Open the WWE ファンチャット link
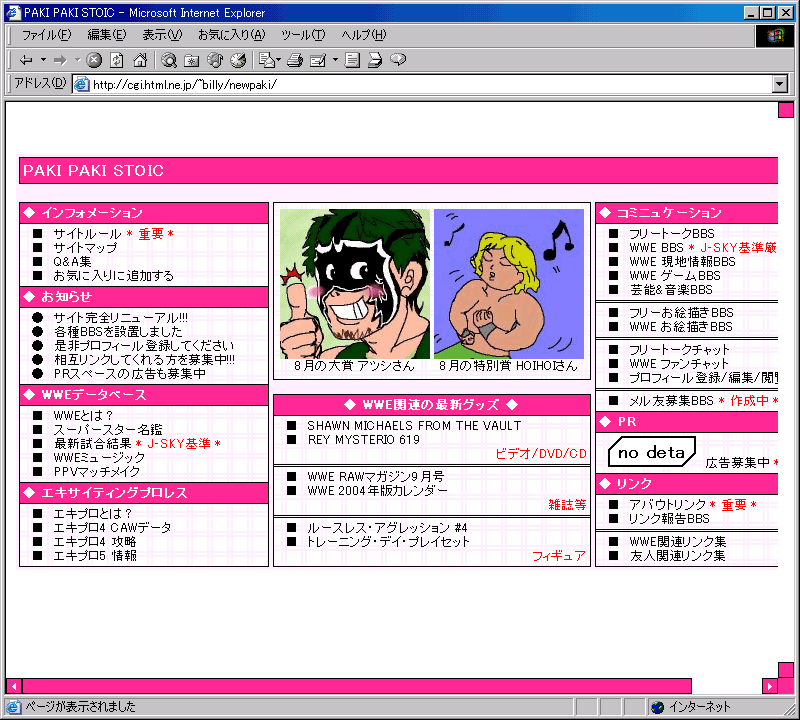800x720 pixels. pos(679,364)
